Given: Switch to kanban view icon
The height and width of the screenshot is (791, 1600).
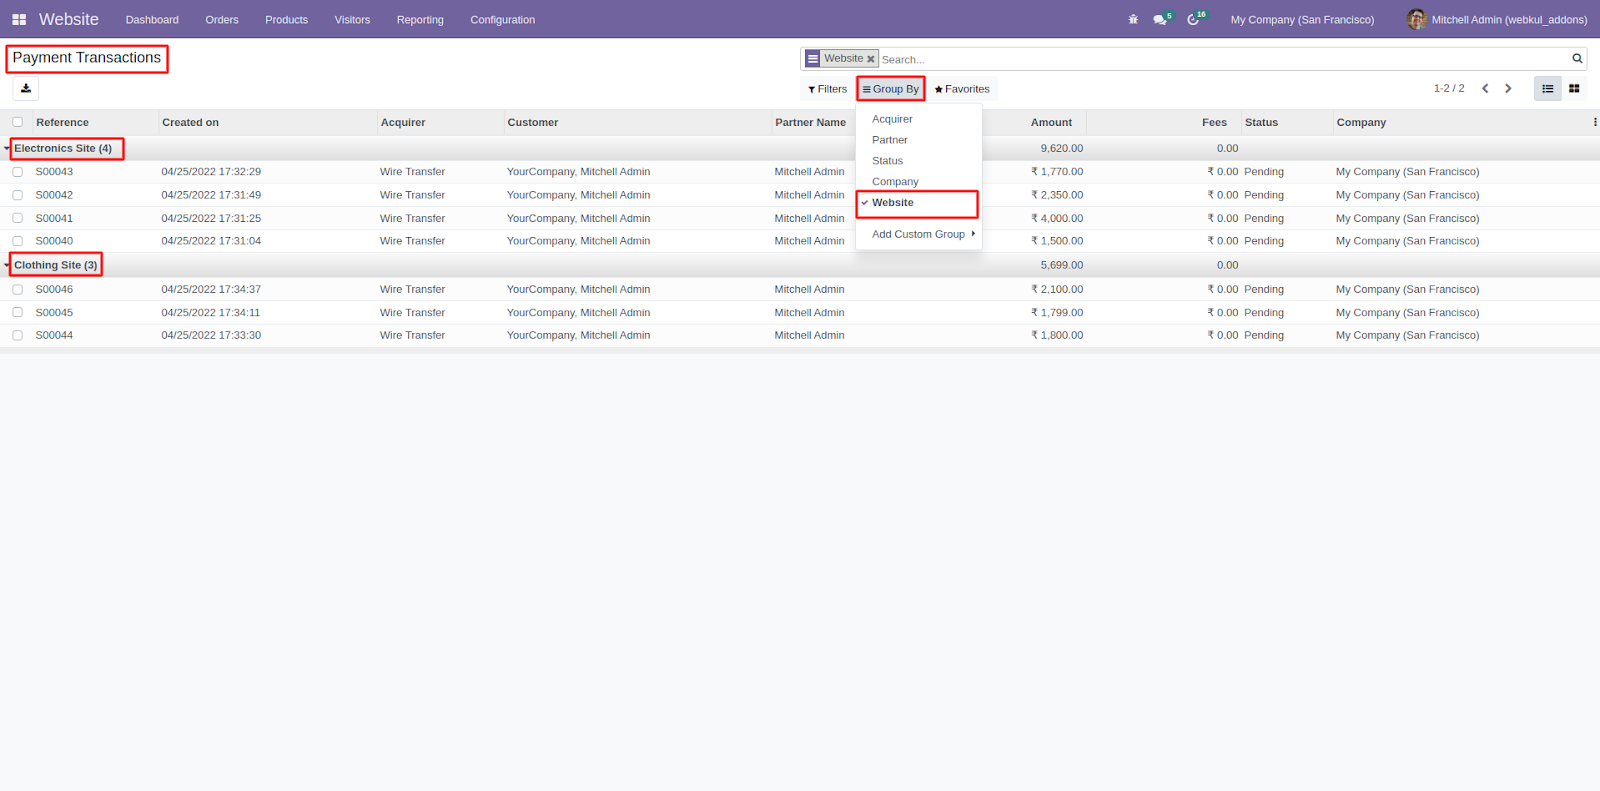Looking at the screenshot, I should point(1574,89).
